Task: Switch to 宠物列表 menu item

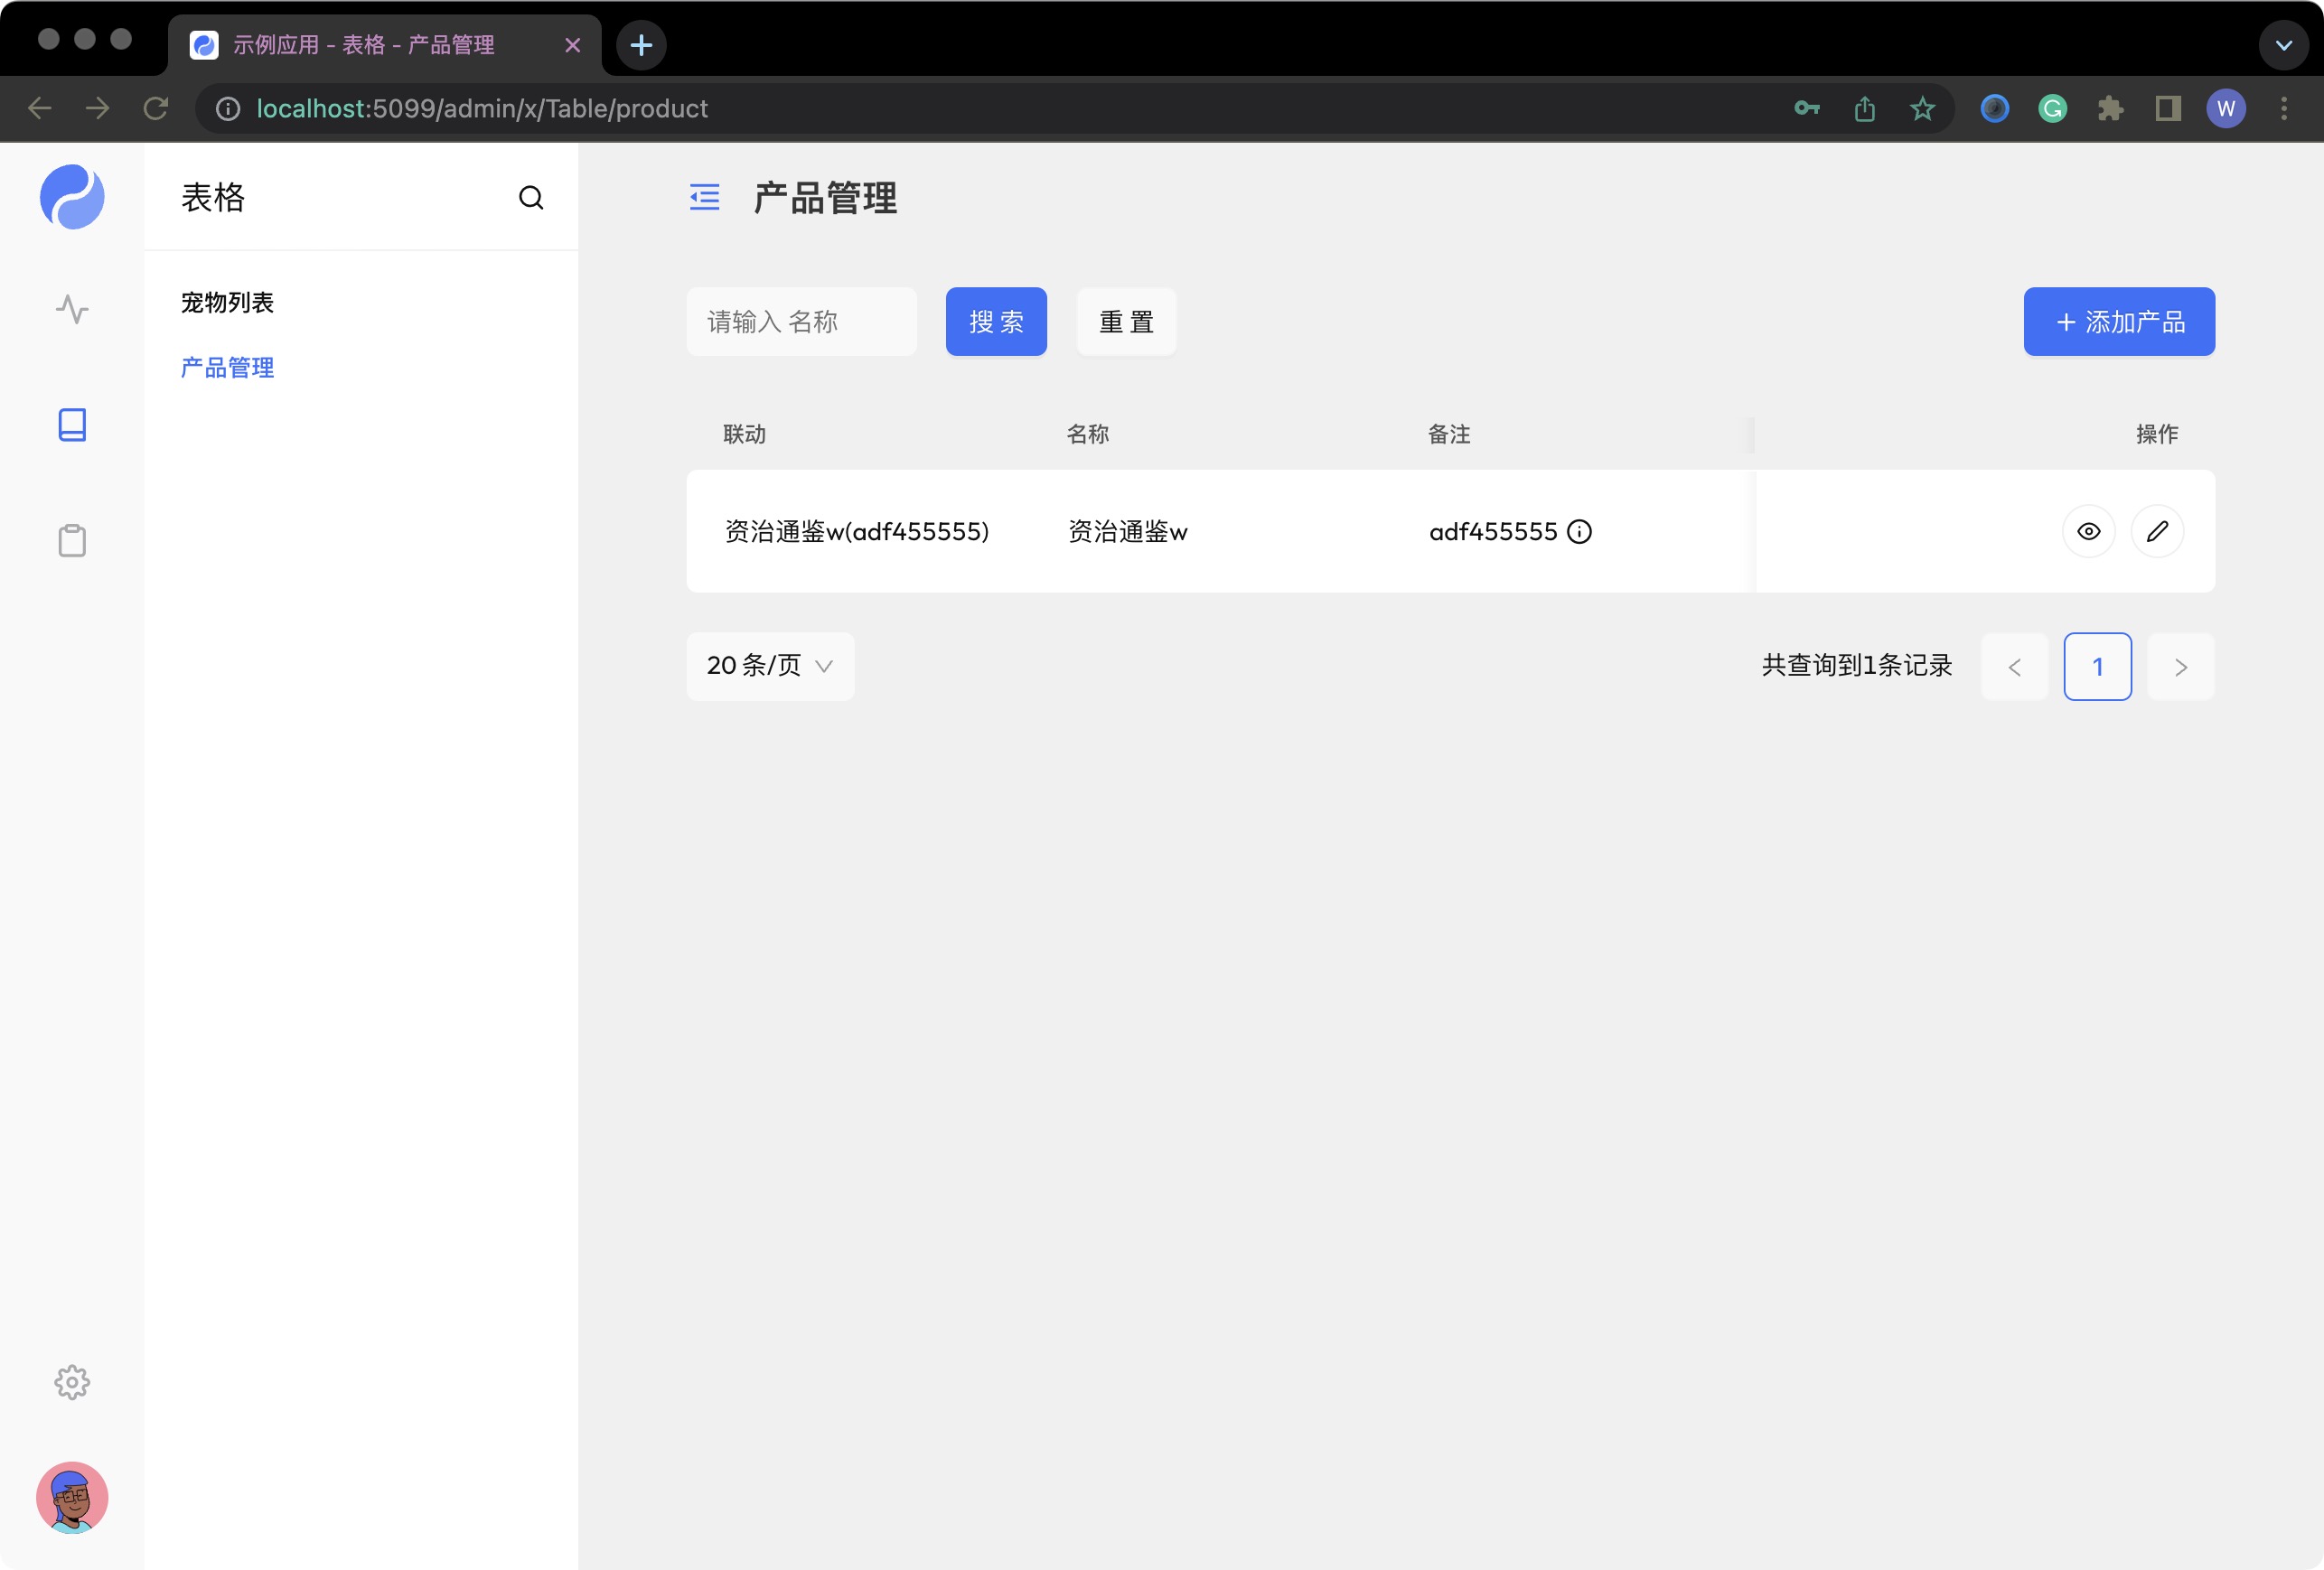Action: 228,302
